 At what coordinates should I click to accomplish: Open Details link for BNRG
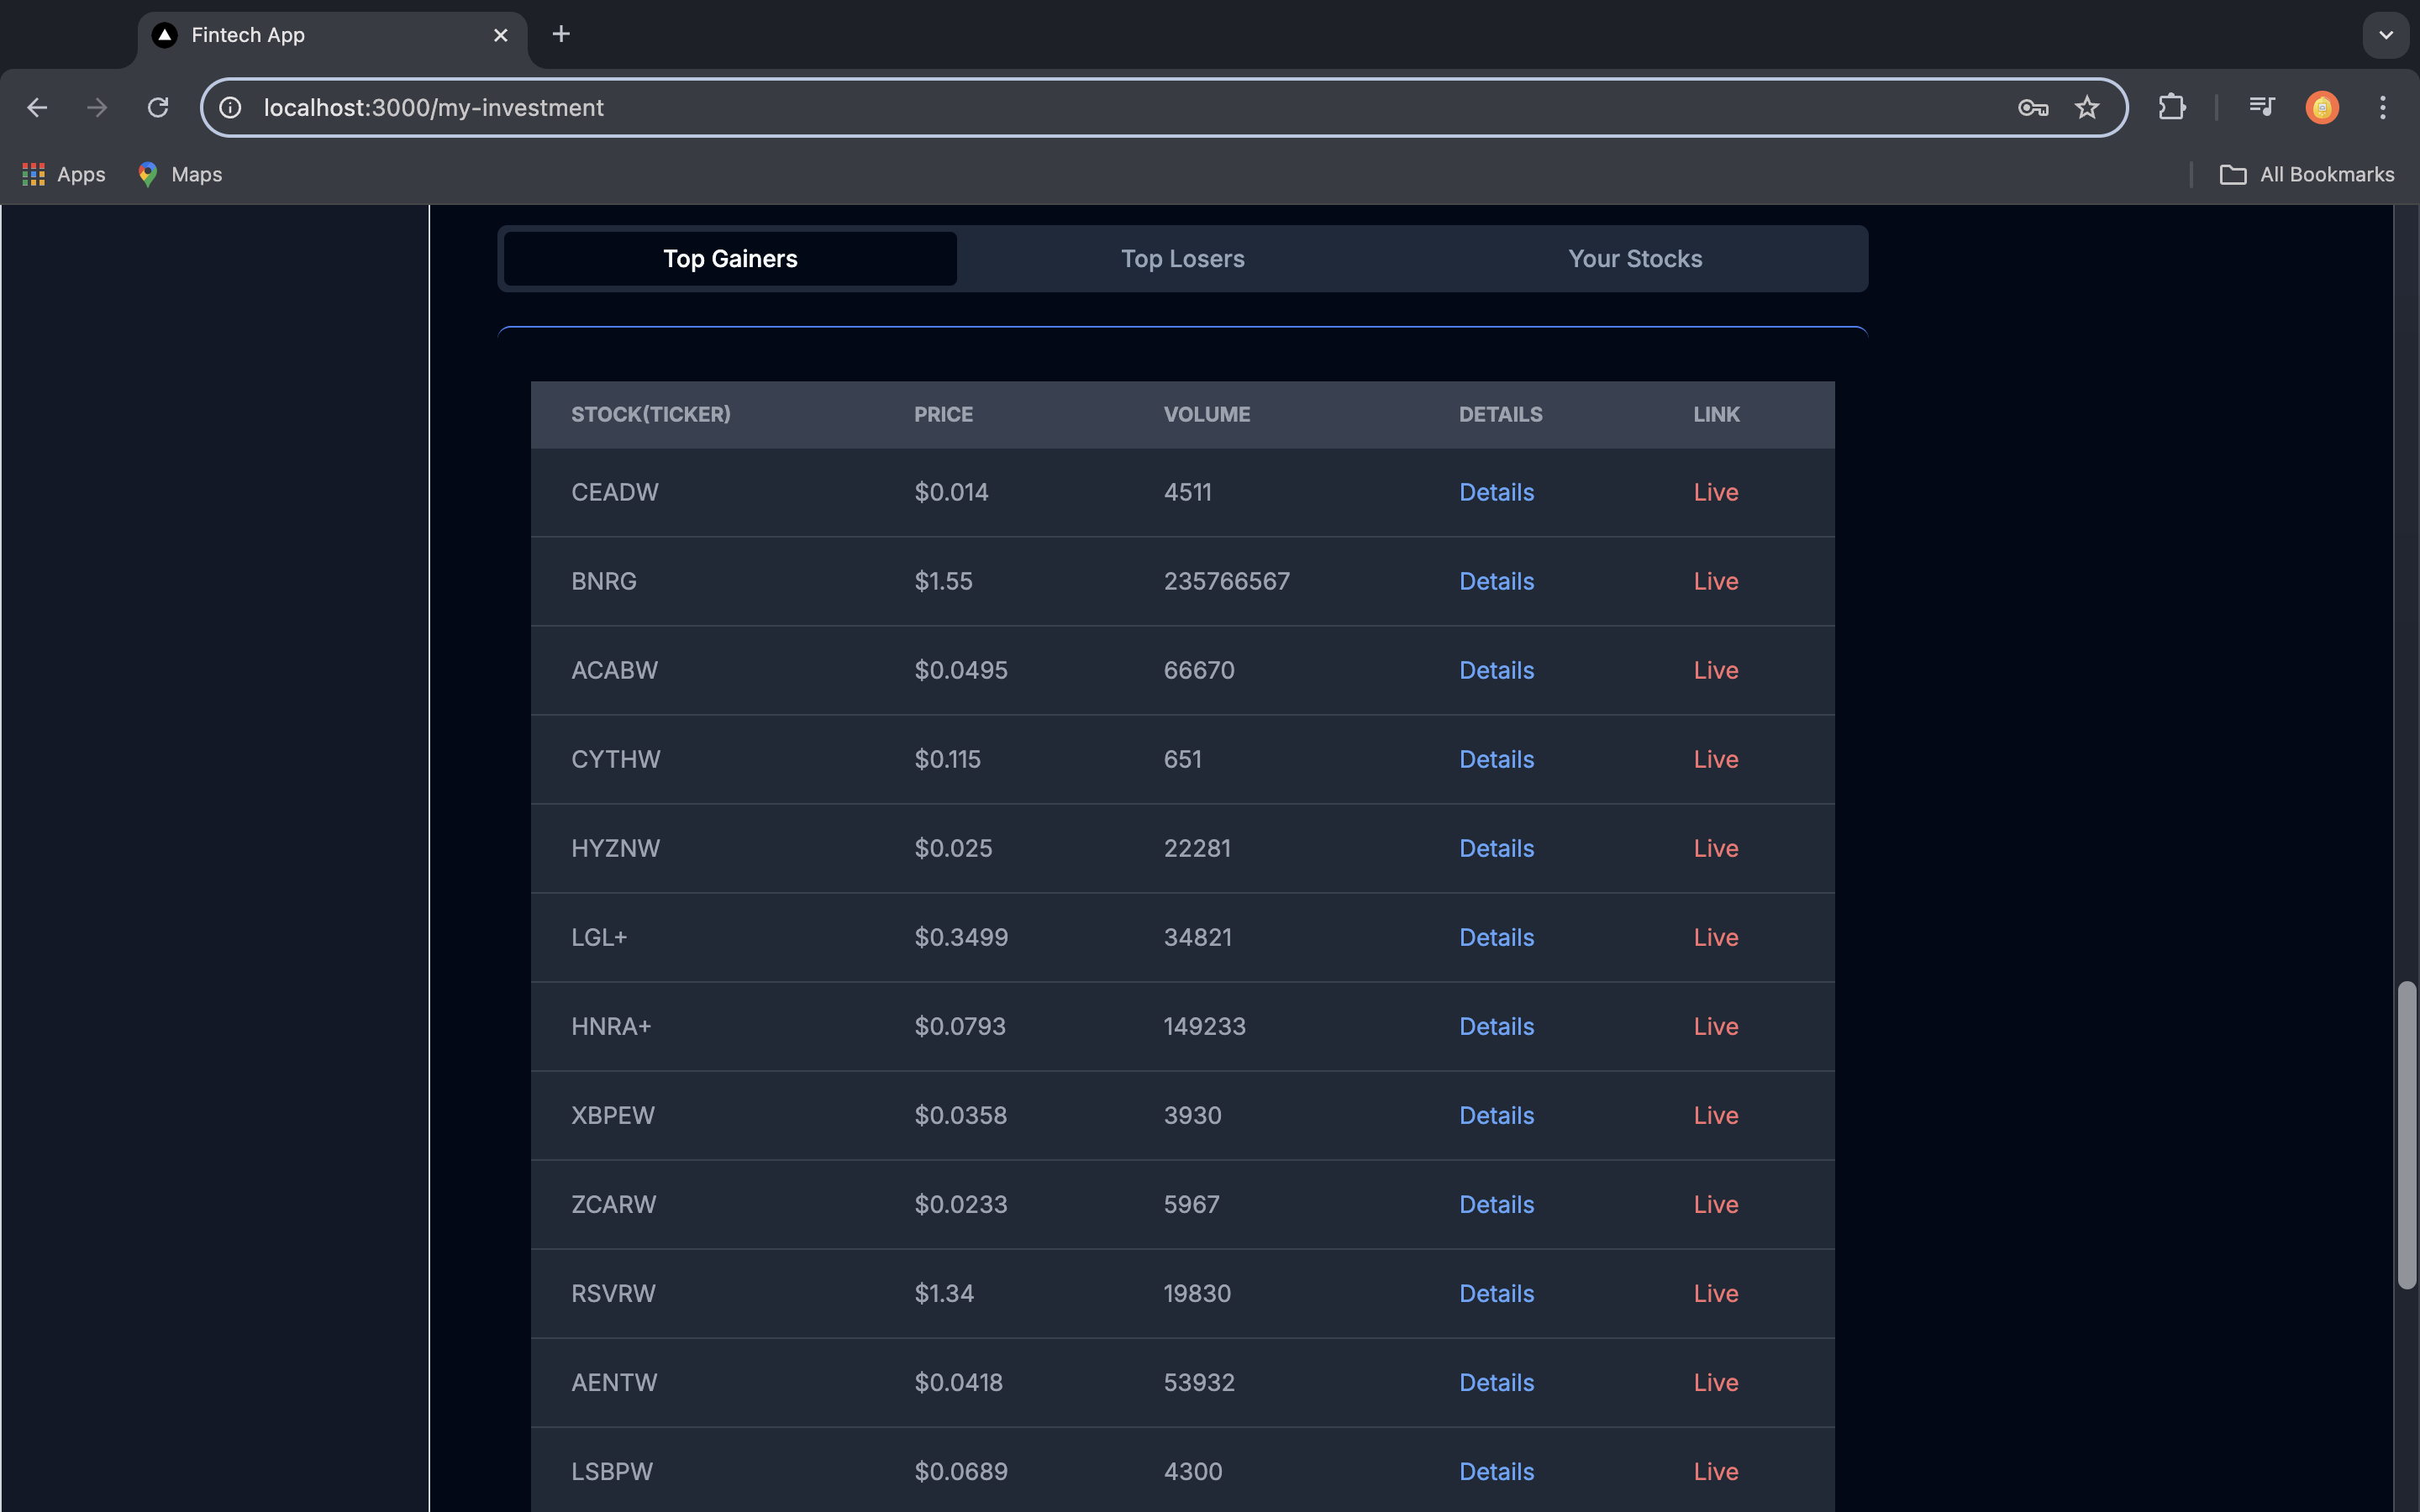[1495, 581]
